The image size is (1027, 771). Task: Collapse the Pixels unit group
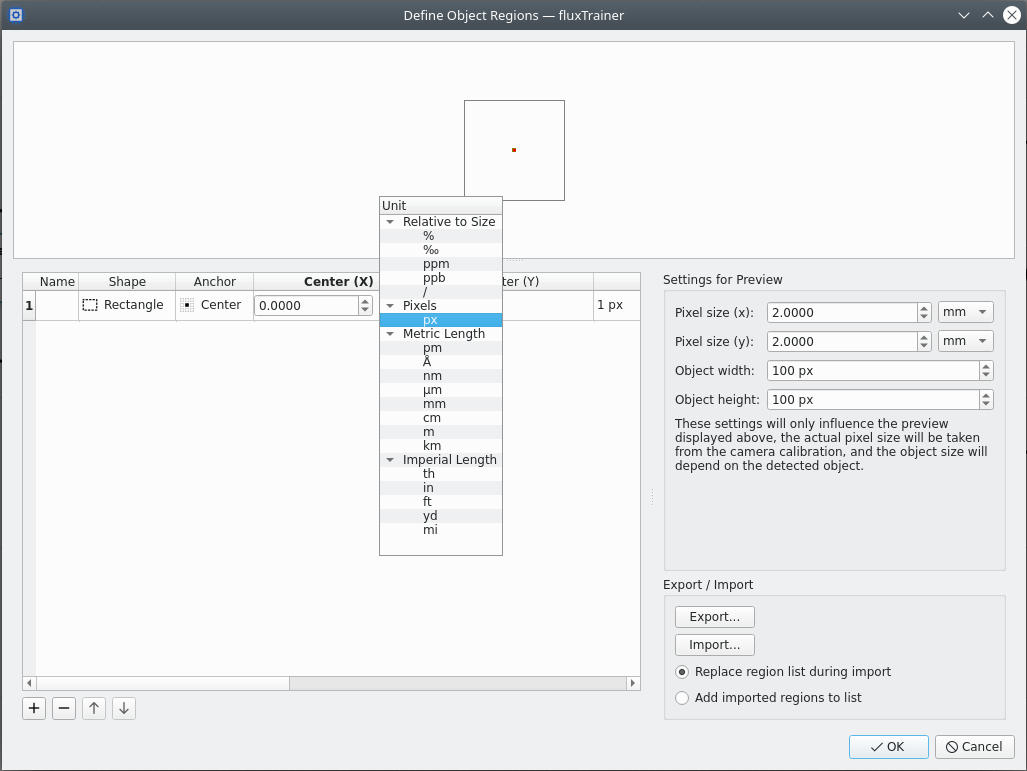pyautogui.click(x=390, y=306)
